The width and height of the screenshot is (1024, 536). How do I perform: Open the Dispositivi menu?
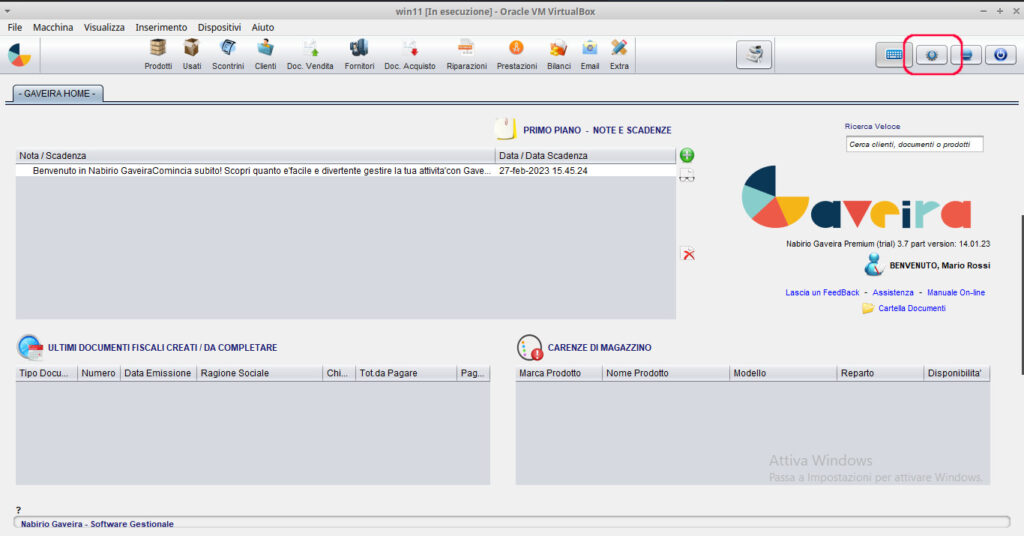tap(219, 27)
